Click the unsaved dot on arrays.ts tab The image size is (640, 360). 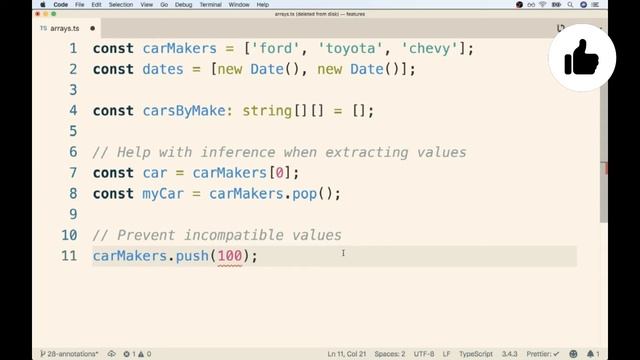pyautogui.click(x=93, y=28)
